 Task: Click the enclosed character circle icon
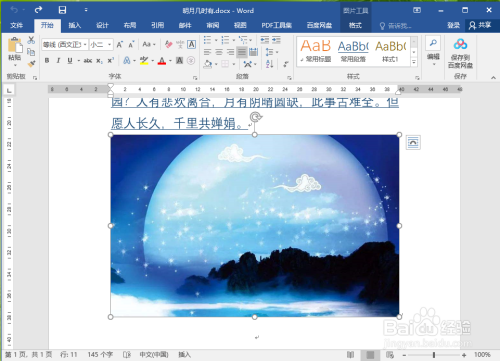pyautogui.click(x=191, y=61)
